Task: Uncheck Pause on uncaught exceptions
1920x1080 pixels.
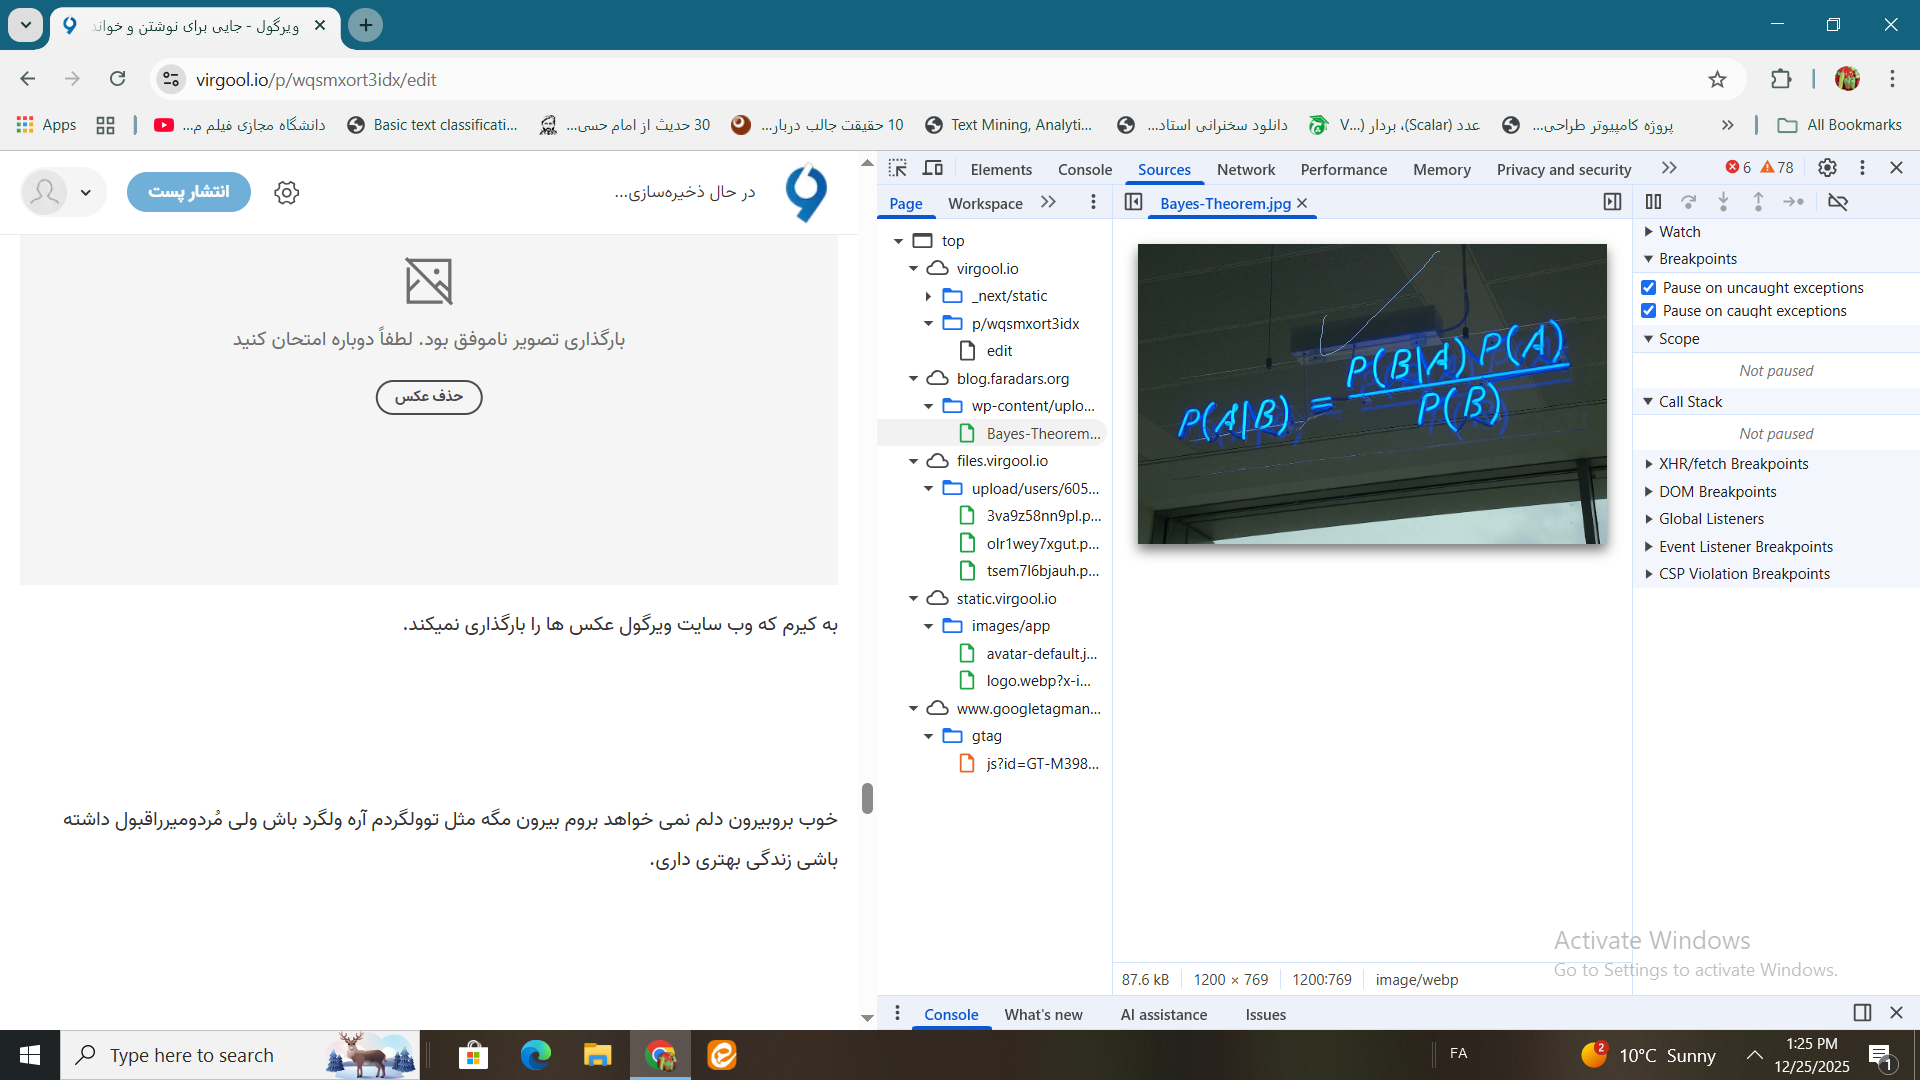Action: point(1649,288)
